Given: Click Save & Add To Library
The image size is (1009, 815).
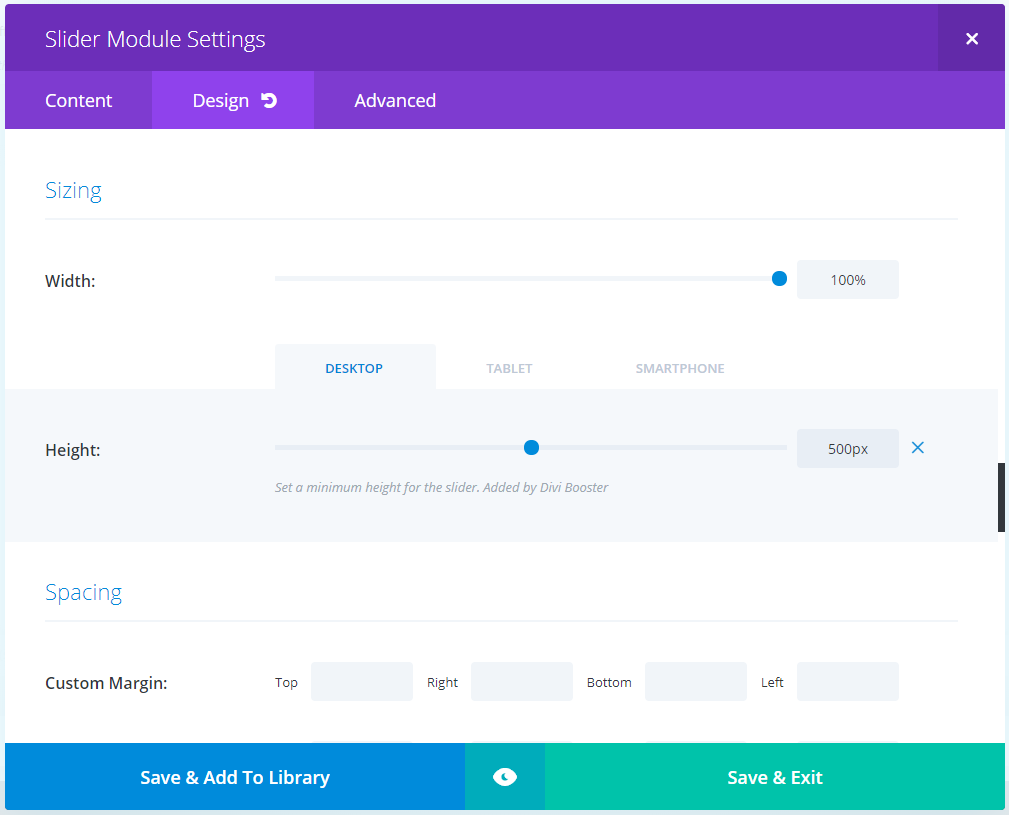Looking at the screenshot, I should point(235,777).
